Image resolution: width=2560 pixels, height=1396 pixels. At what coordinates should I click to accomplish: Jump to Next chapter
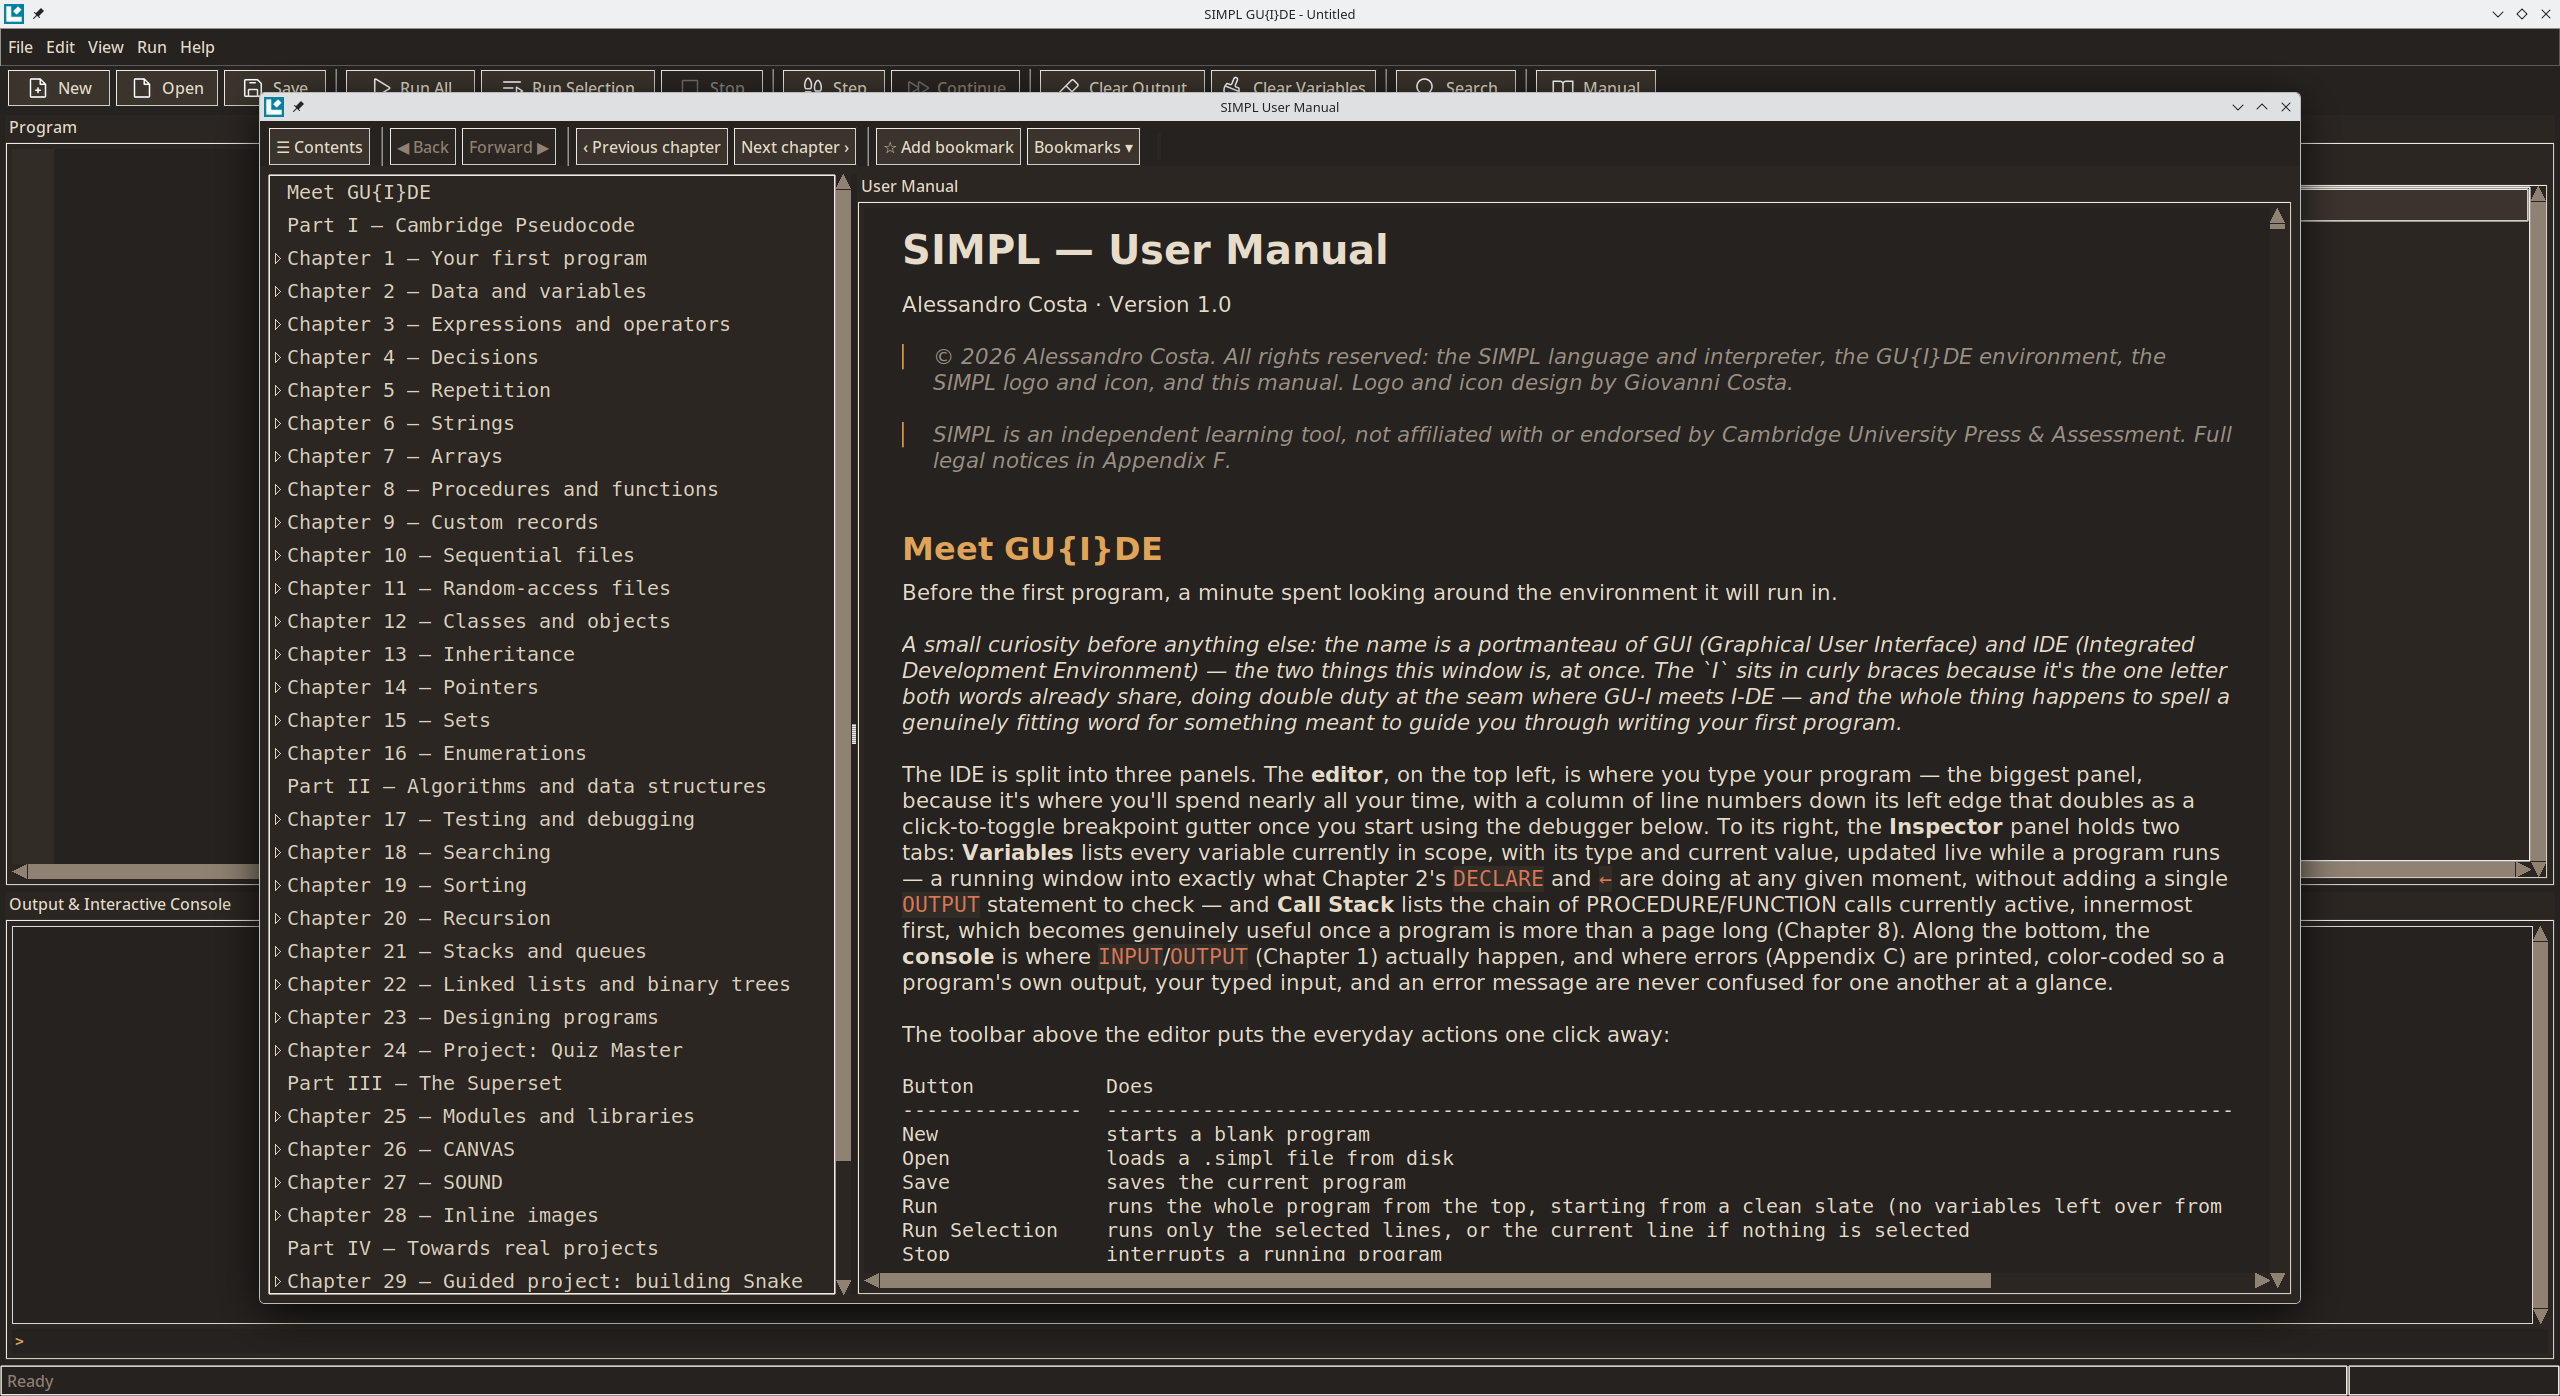pyautogui.click(x=794, y=147)
